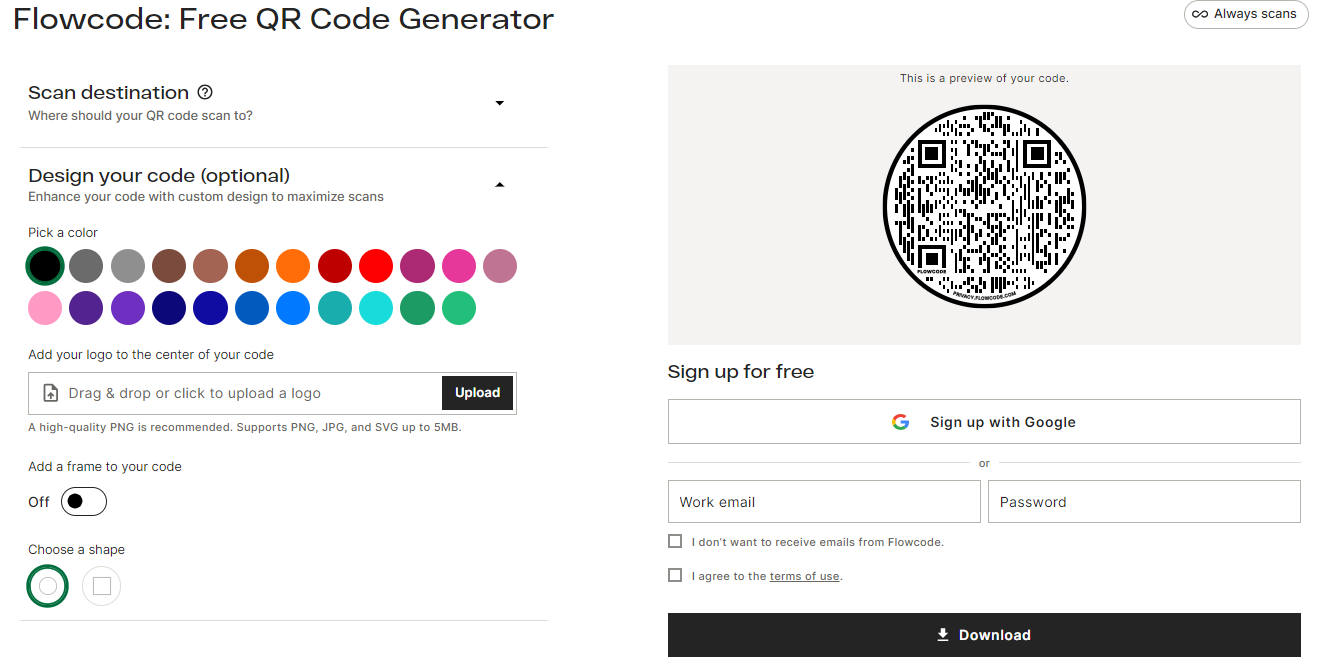Check the "I agree to the terms of use" box
The height and width of the screenshot is (671, 1322).
tap(675, 574)
